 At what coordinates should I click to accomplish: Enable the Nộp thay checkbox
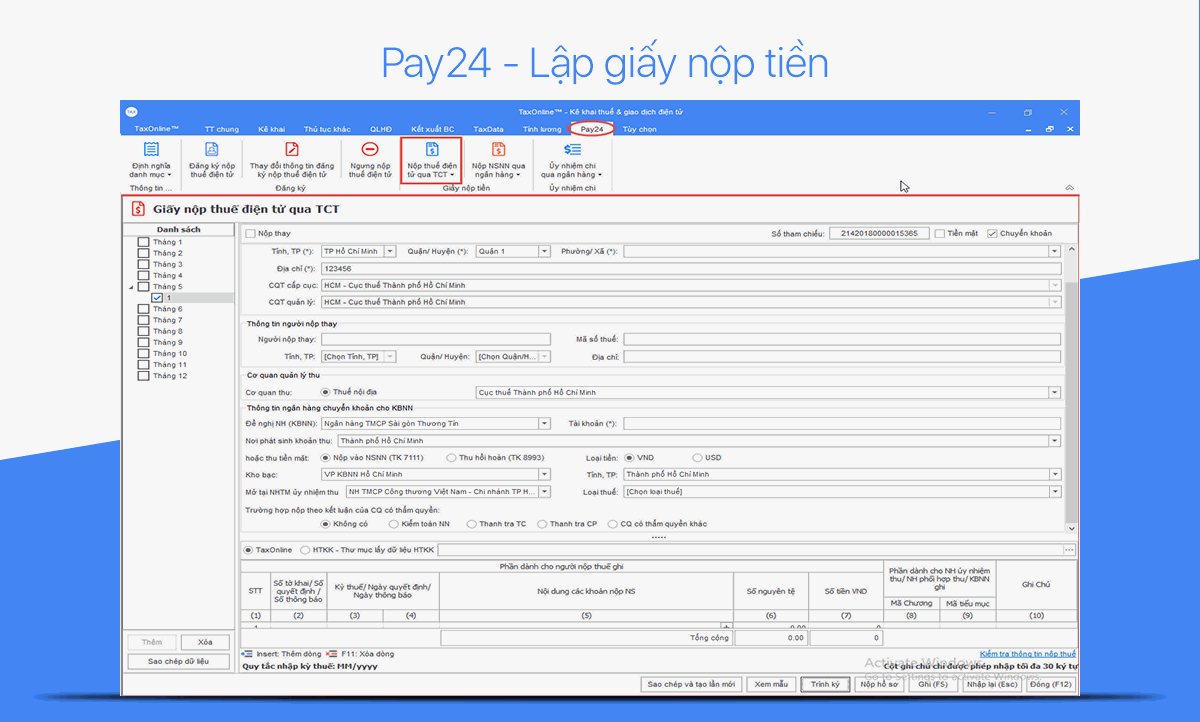250,233
